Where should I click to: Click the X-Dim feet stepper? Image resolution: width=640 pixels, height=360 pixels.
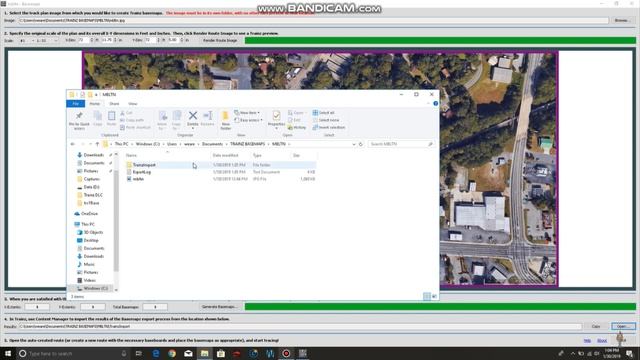[x=92, y=40]
